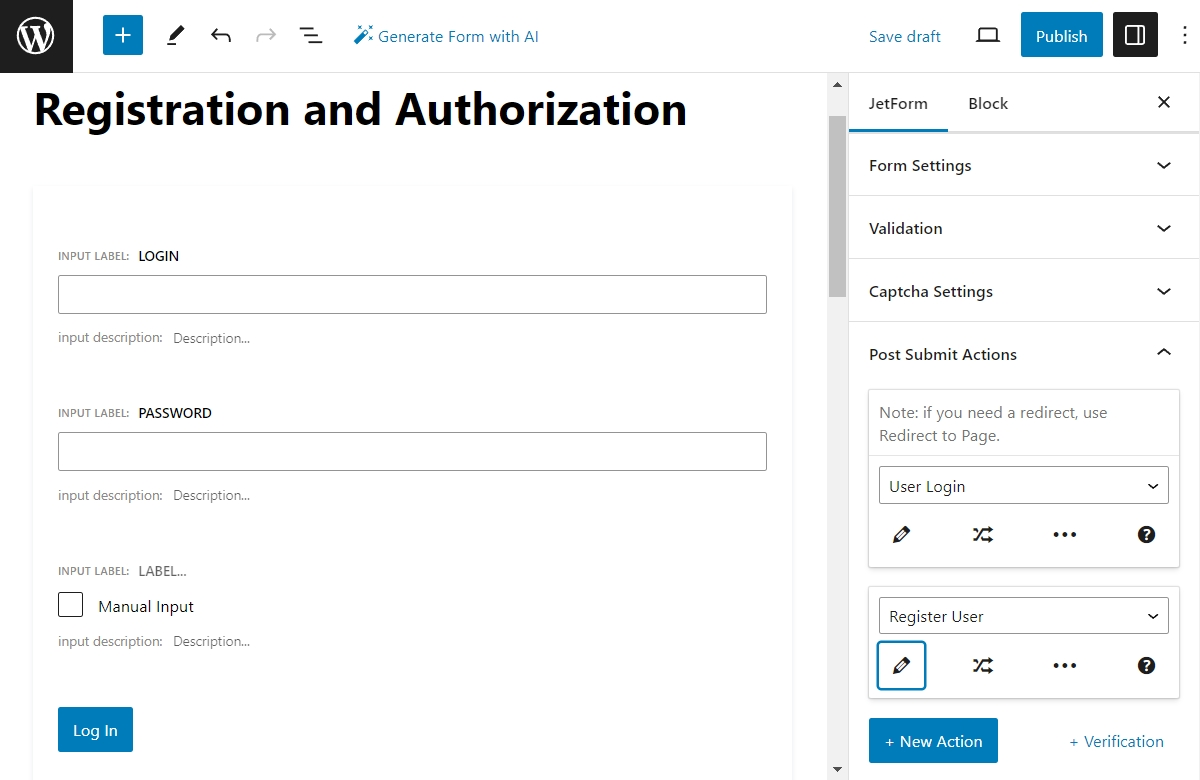Preview the page in desktop view
The height and width of the screenshot is (780, 1200).
(x=987, y=34)
